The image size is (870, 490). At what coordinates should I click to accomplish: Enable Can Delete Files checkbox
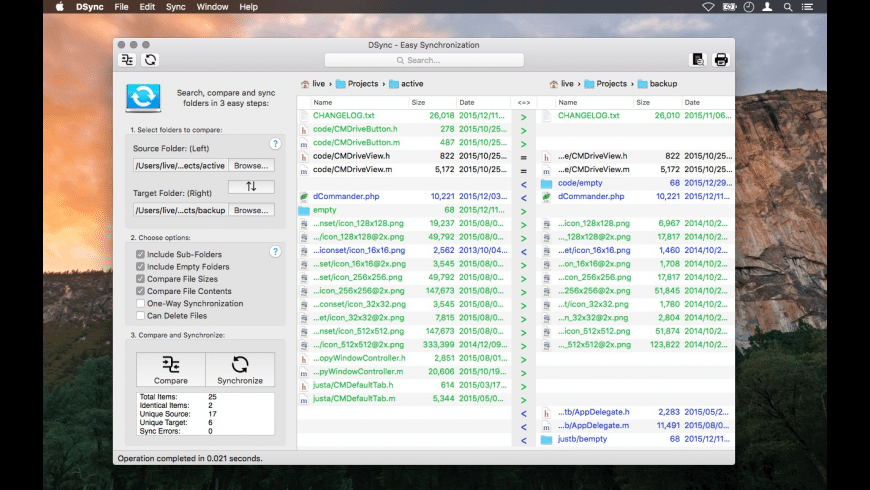140,315
